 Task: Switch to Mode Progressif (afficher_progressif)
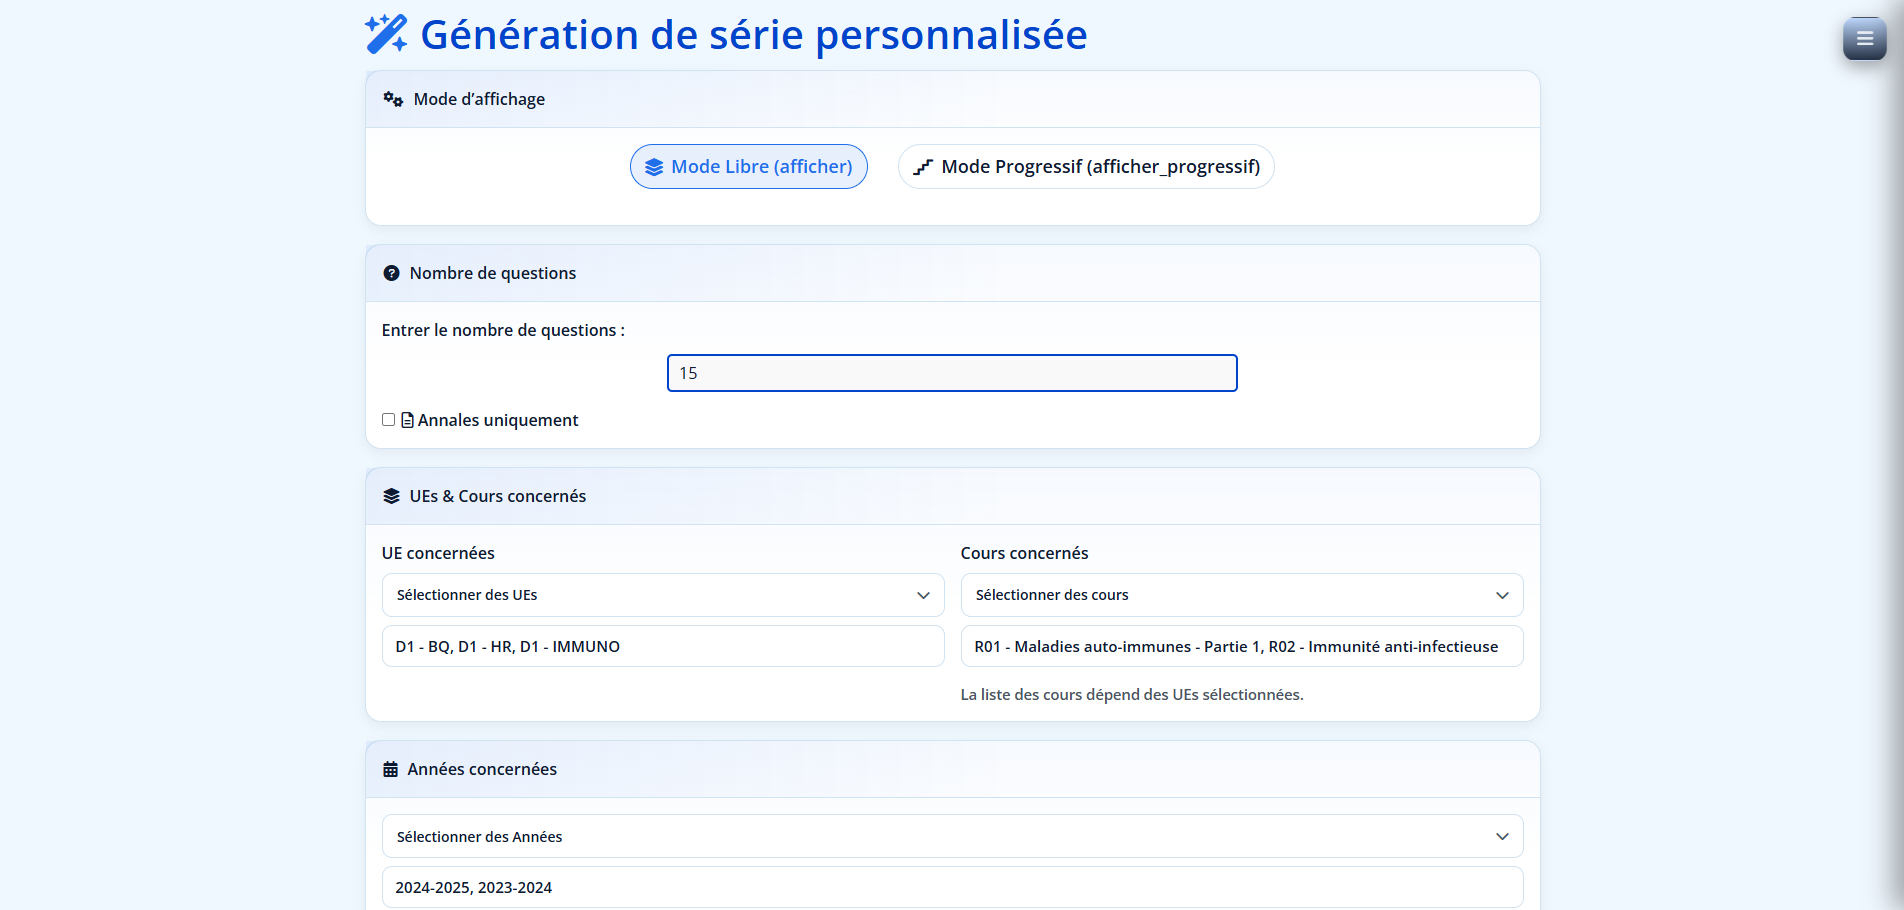point(1086,166)
